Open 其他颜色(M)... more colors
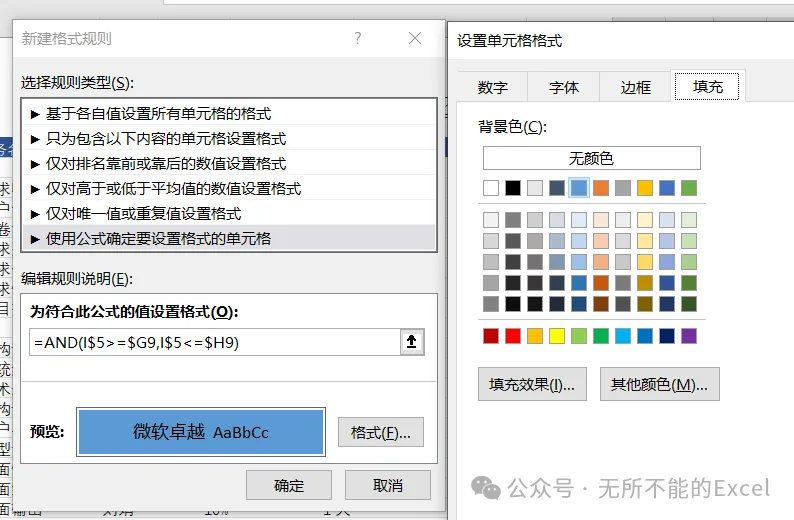 (659, 384)
